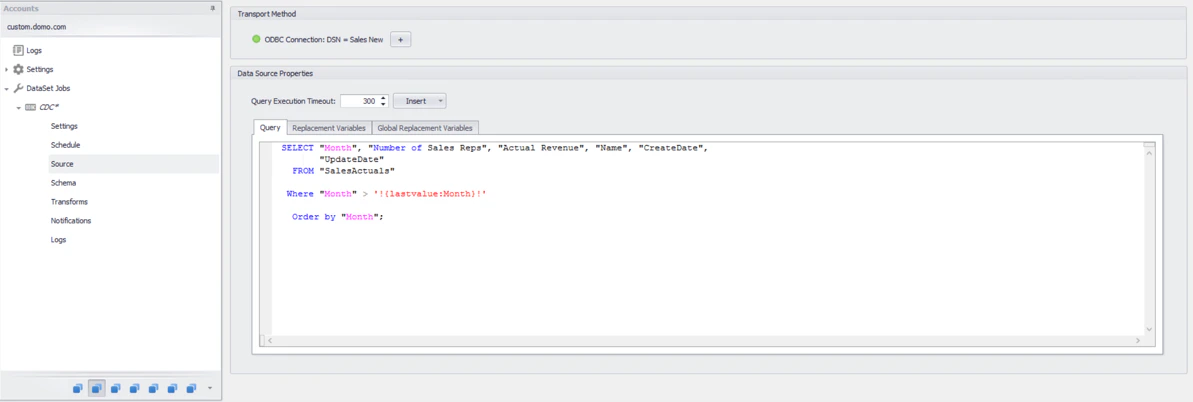
Task: Click the '!{lastvalue:Month}!' variable in query
Action: (430, 194)
